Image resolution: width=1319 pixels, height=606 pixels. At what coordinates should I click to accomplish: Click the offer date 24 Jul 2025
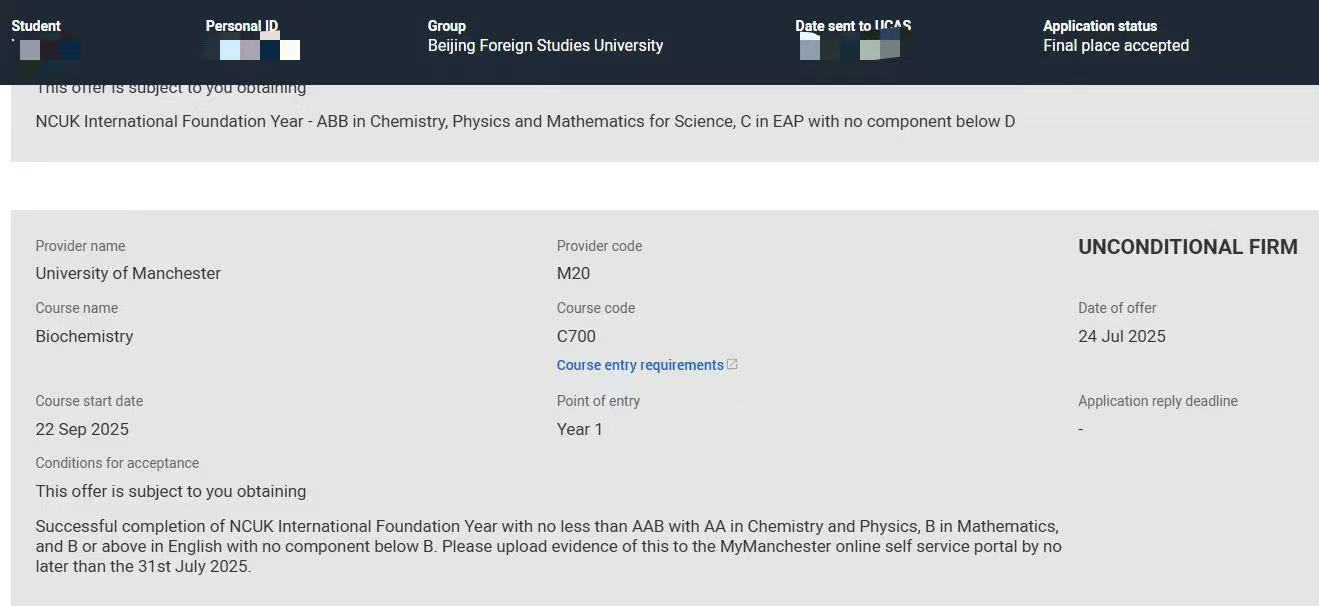point(1121,336)
